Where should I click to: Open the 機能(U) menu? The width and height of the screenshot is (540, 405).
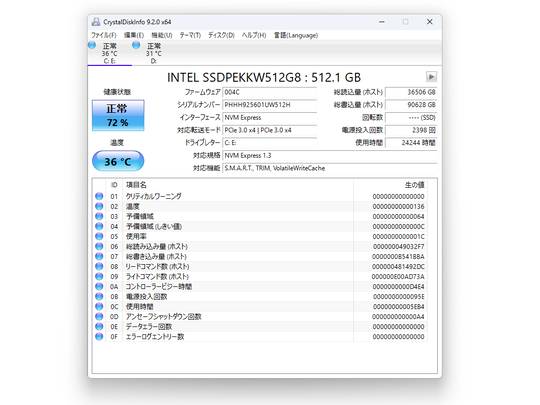point(162,35)
